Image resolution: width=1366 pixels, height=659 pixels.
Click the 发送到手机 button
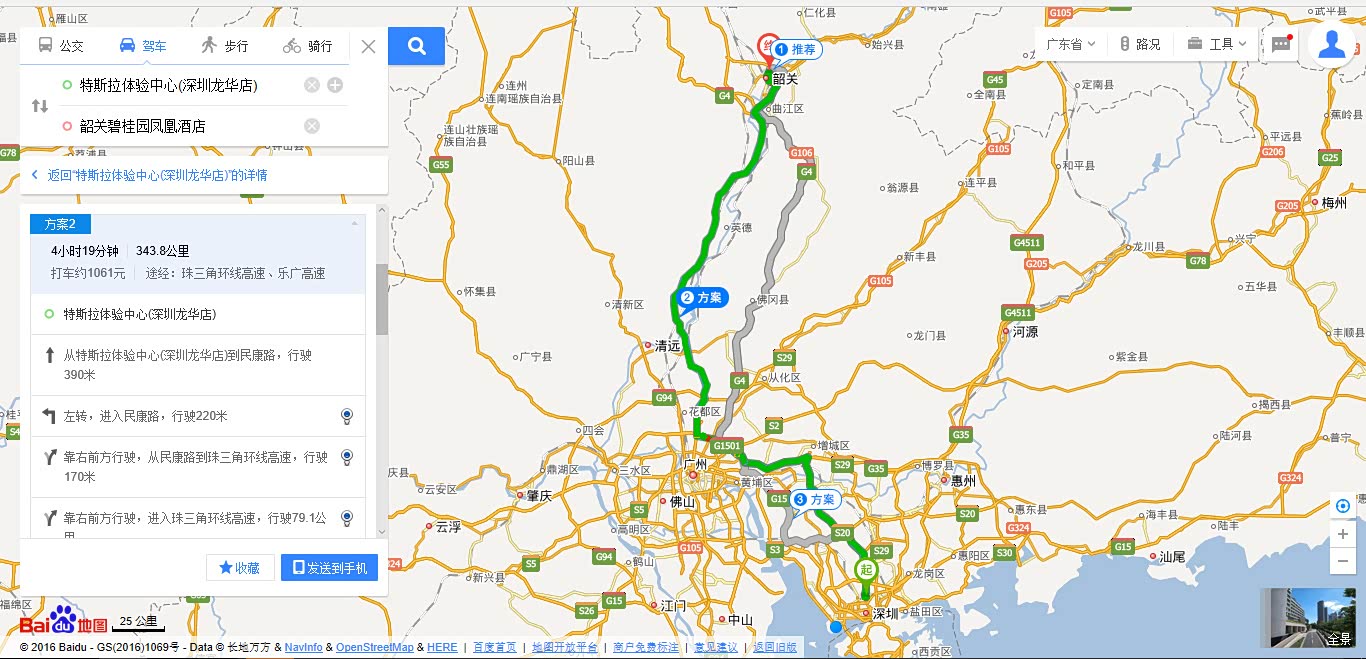[329, 568]
